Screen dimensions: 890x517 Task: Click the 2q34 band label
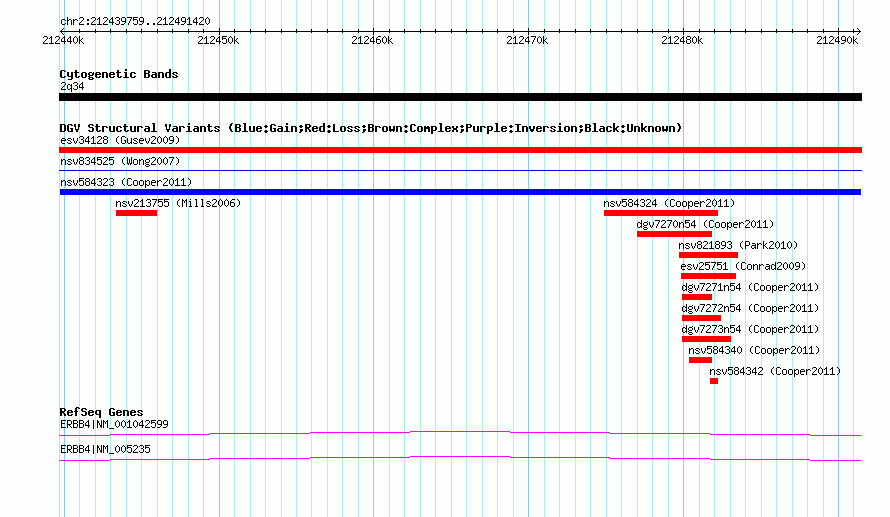tap(72, 86)
